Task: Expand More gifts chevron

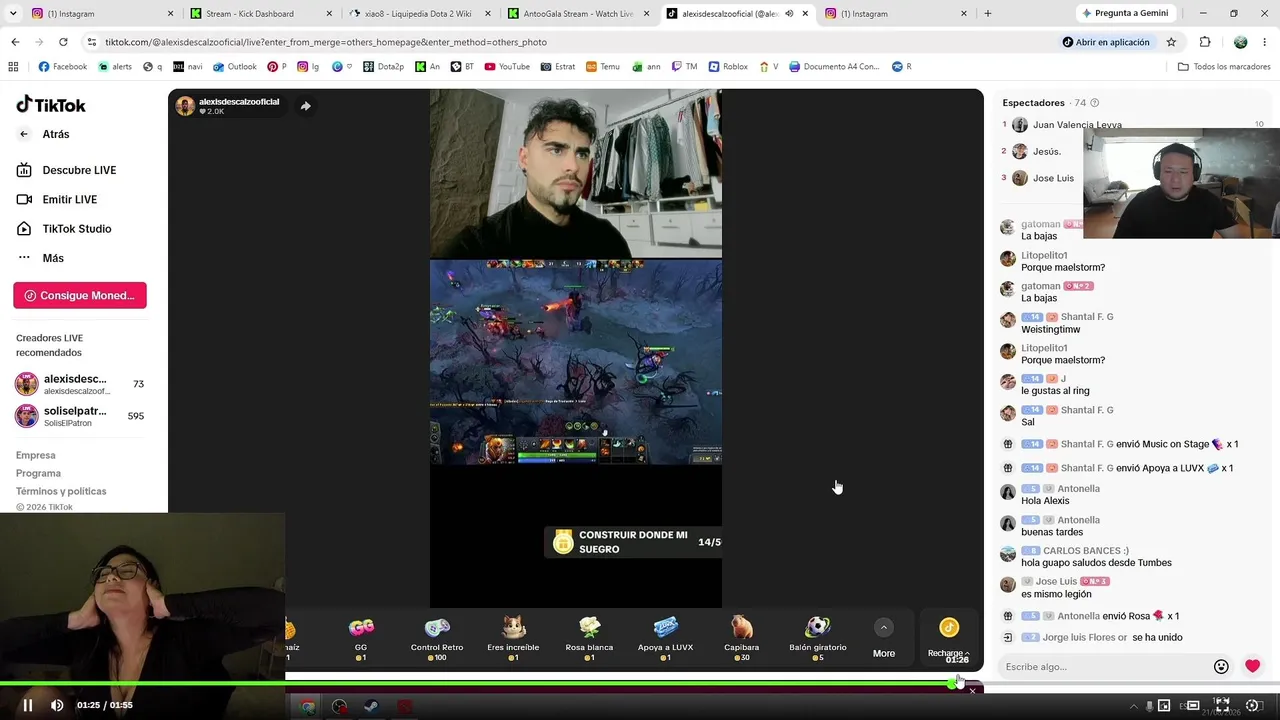Action: 883,628
